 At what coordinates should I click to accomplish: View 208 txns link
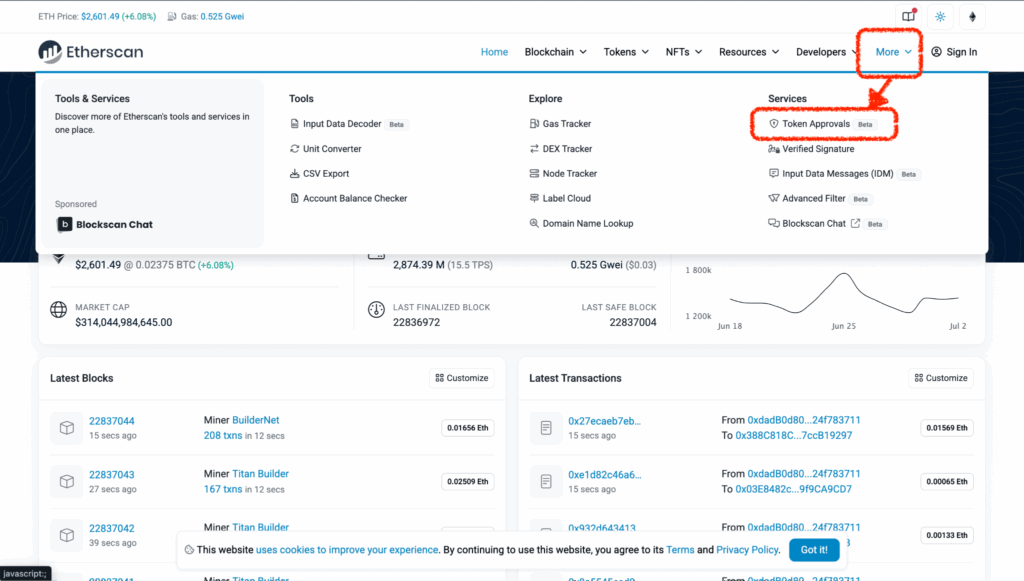click(223, 435)
